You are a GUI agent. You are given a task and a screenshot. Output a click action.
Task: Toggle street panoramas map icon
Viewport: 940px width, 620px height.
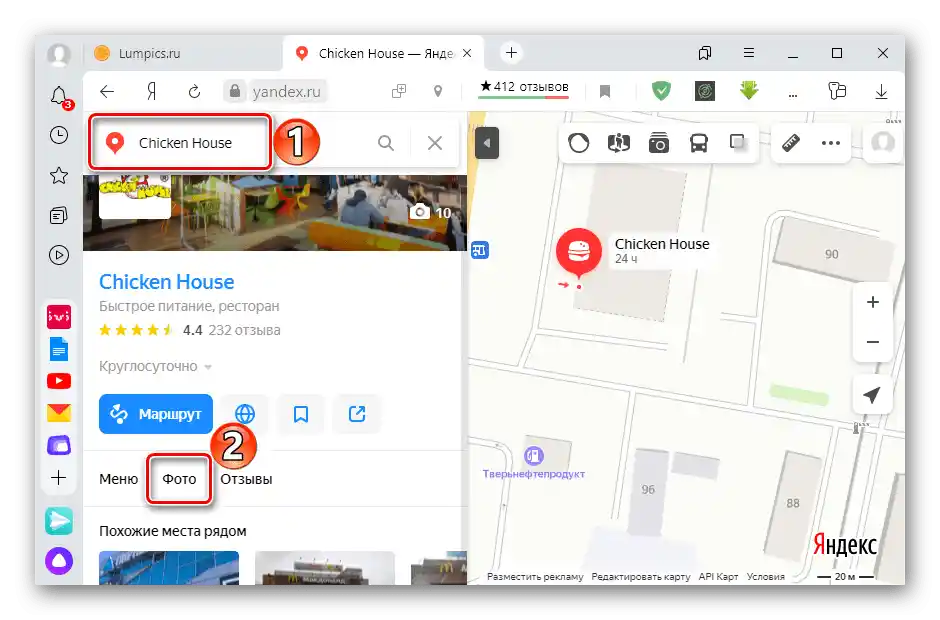(x=619, y=143)
